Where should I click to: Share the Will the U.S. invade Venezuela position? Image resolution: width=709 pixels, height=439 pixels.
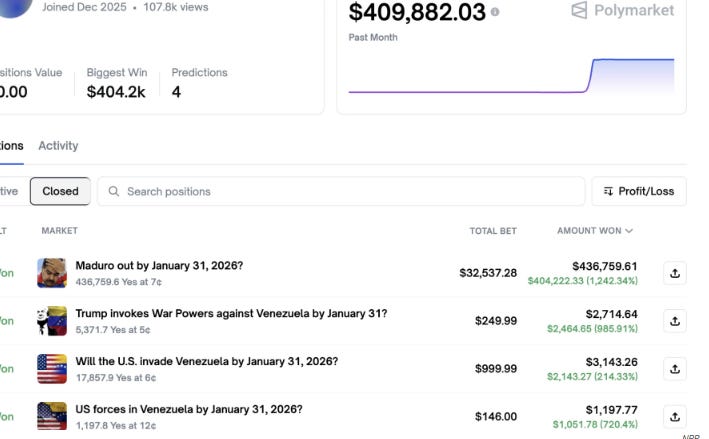pyautogui.click(x=675, y=369)
